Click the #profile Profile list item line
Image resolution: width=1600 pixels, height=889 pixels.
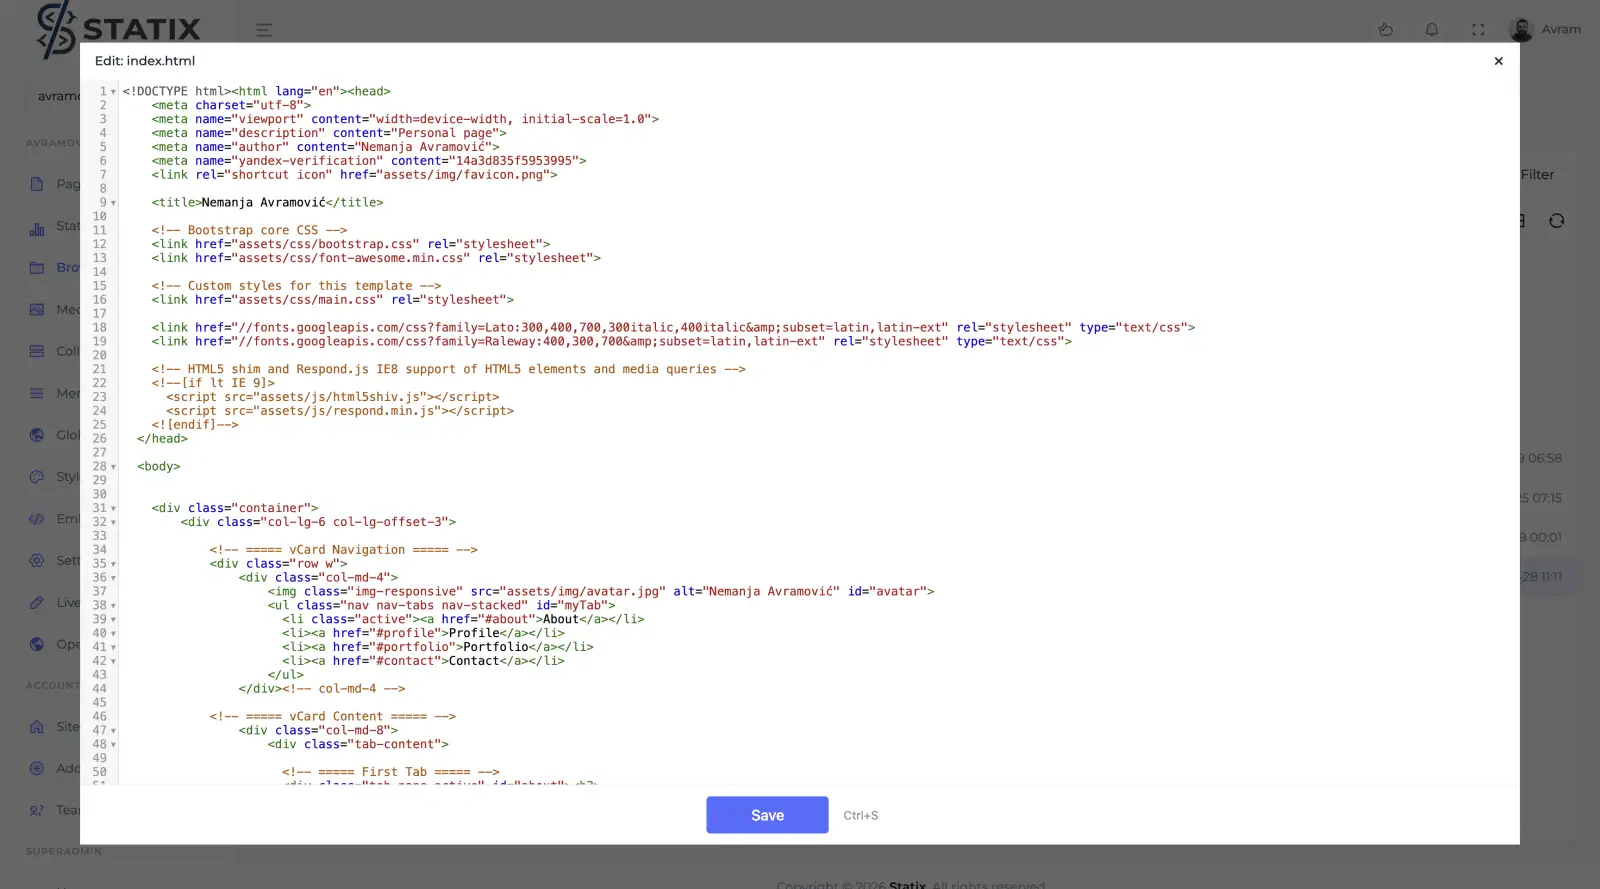(x=423, y=633)
